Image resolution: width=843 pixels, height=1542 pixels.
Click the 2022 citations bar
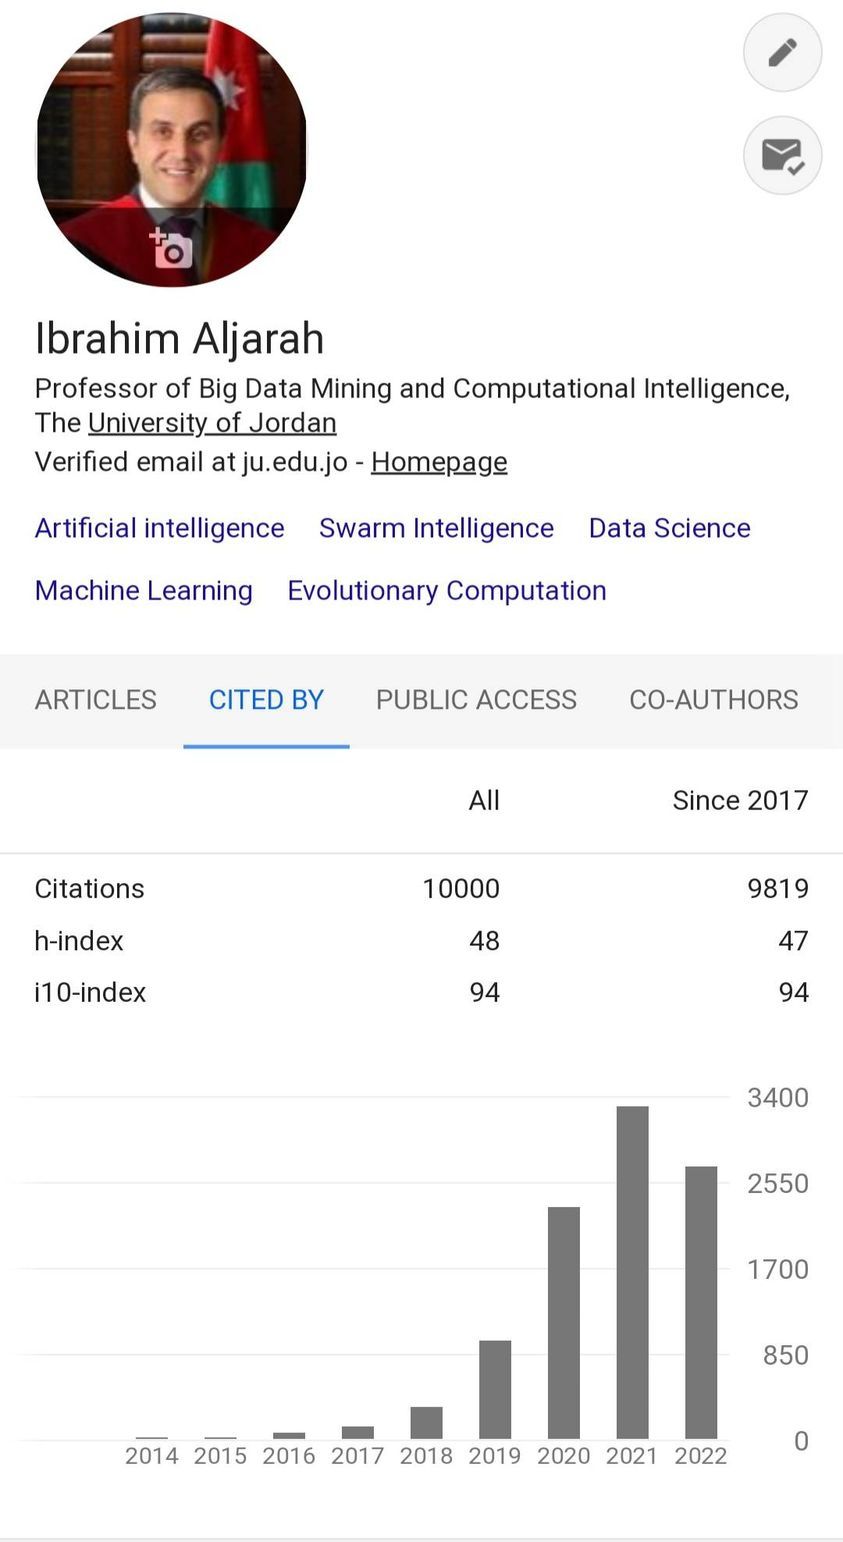[701, 1302]
